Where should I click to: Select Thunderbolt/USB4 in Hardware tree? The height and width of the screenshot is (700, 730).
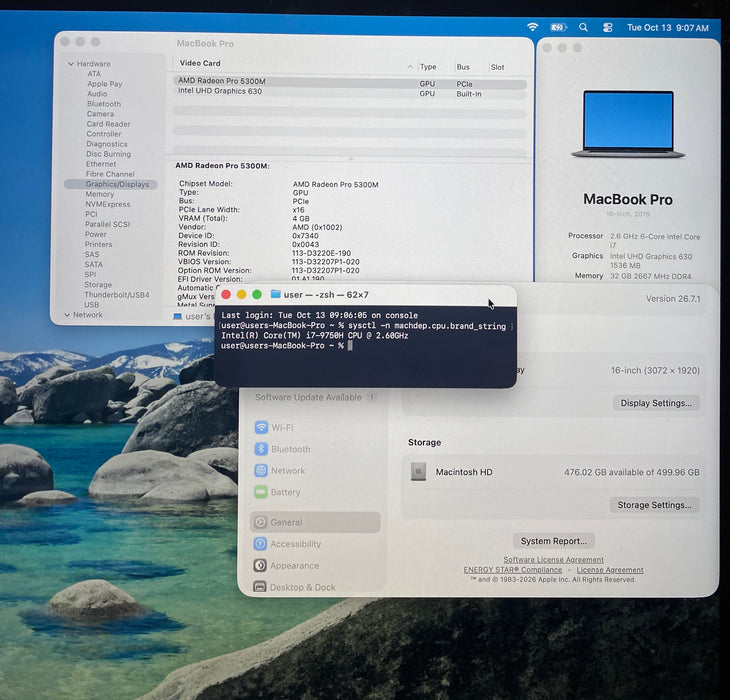click(116, 295)
